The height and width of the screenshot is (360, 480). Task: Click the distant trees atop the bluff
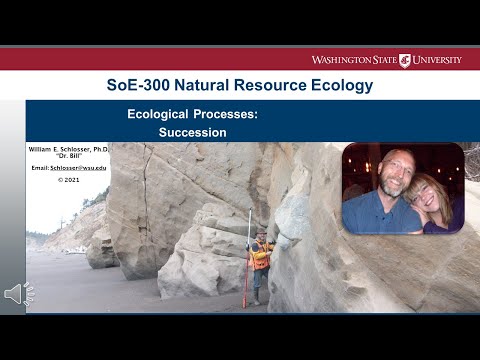97,198
